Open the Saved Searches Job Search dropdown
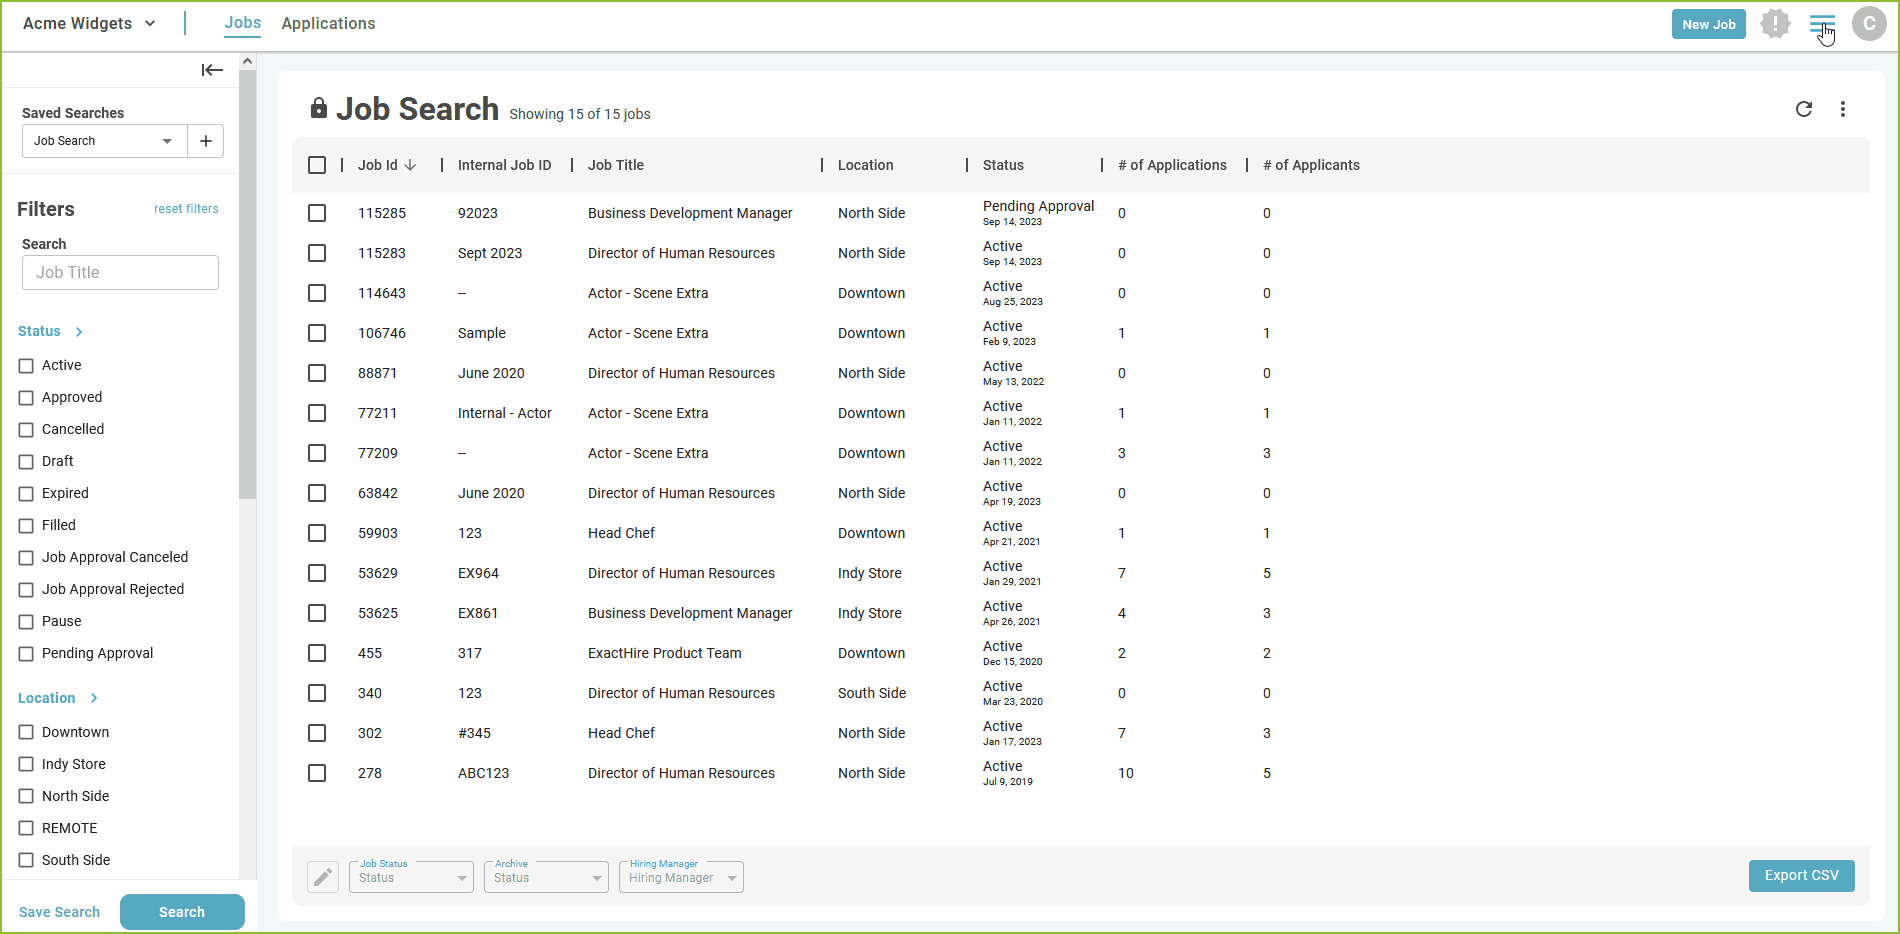Screen dimensions: 1900x934 point(104,141)
